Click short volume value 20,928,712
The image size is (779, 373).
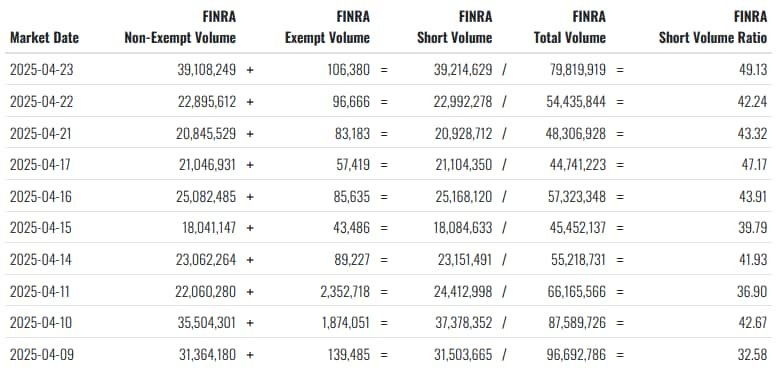(463, 134)
